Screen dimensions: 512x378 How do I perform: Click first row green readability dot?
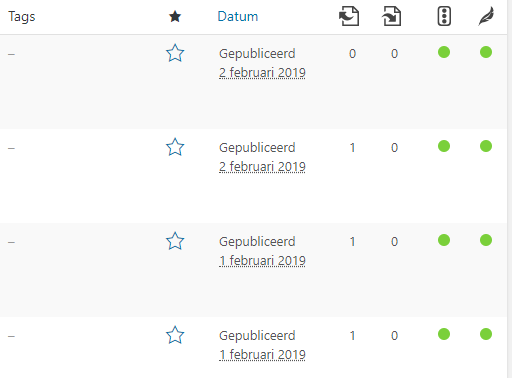pyautogui.click(x=486, y=52)
